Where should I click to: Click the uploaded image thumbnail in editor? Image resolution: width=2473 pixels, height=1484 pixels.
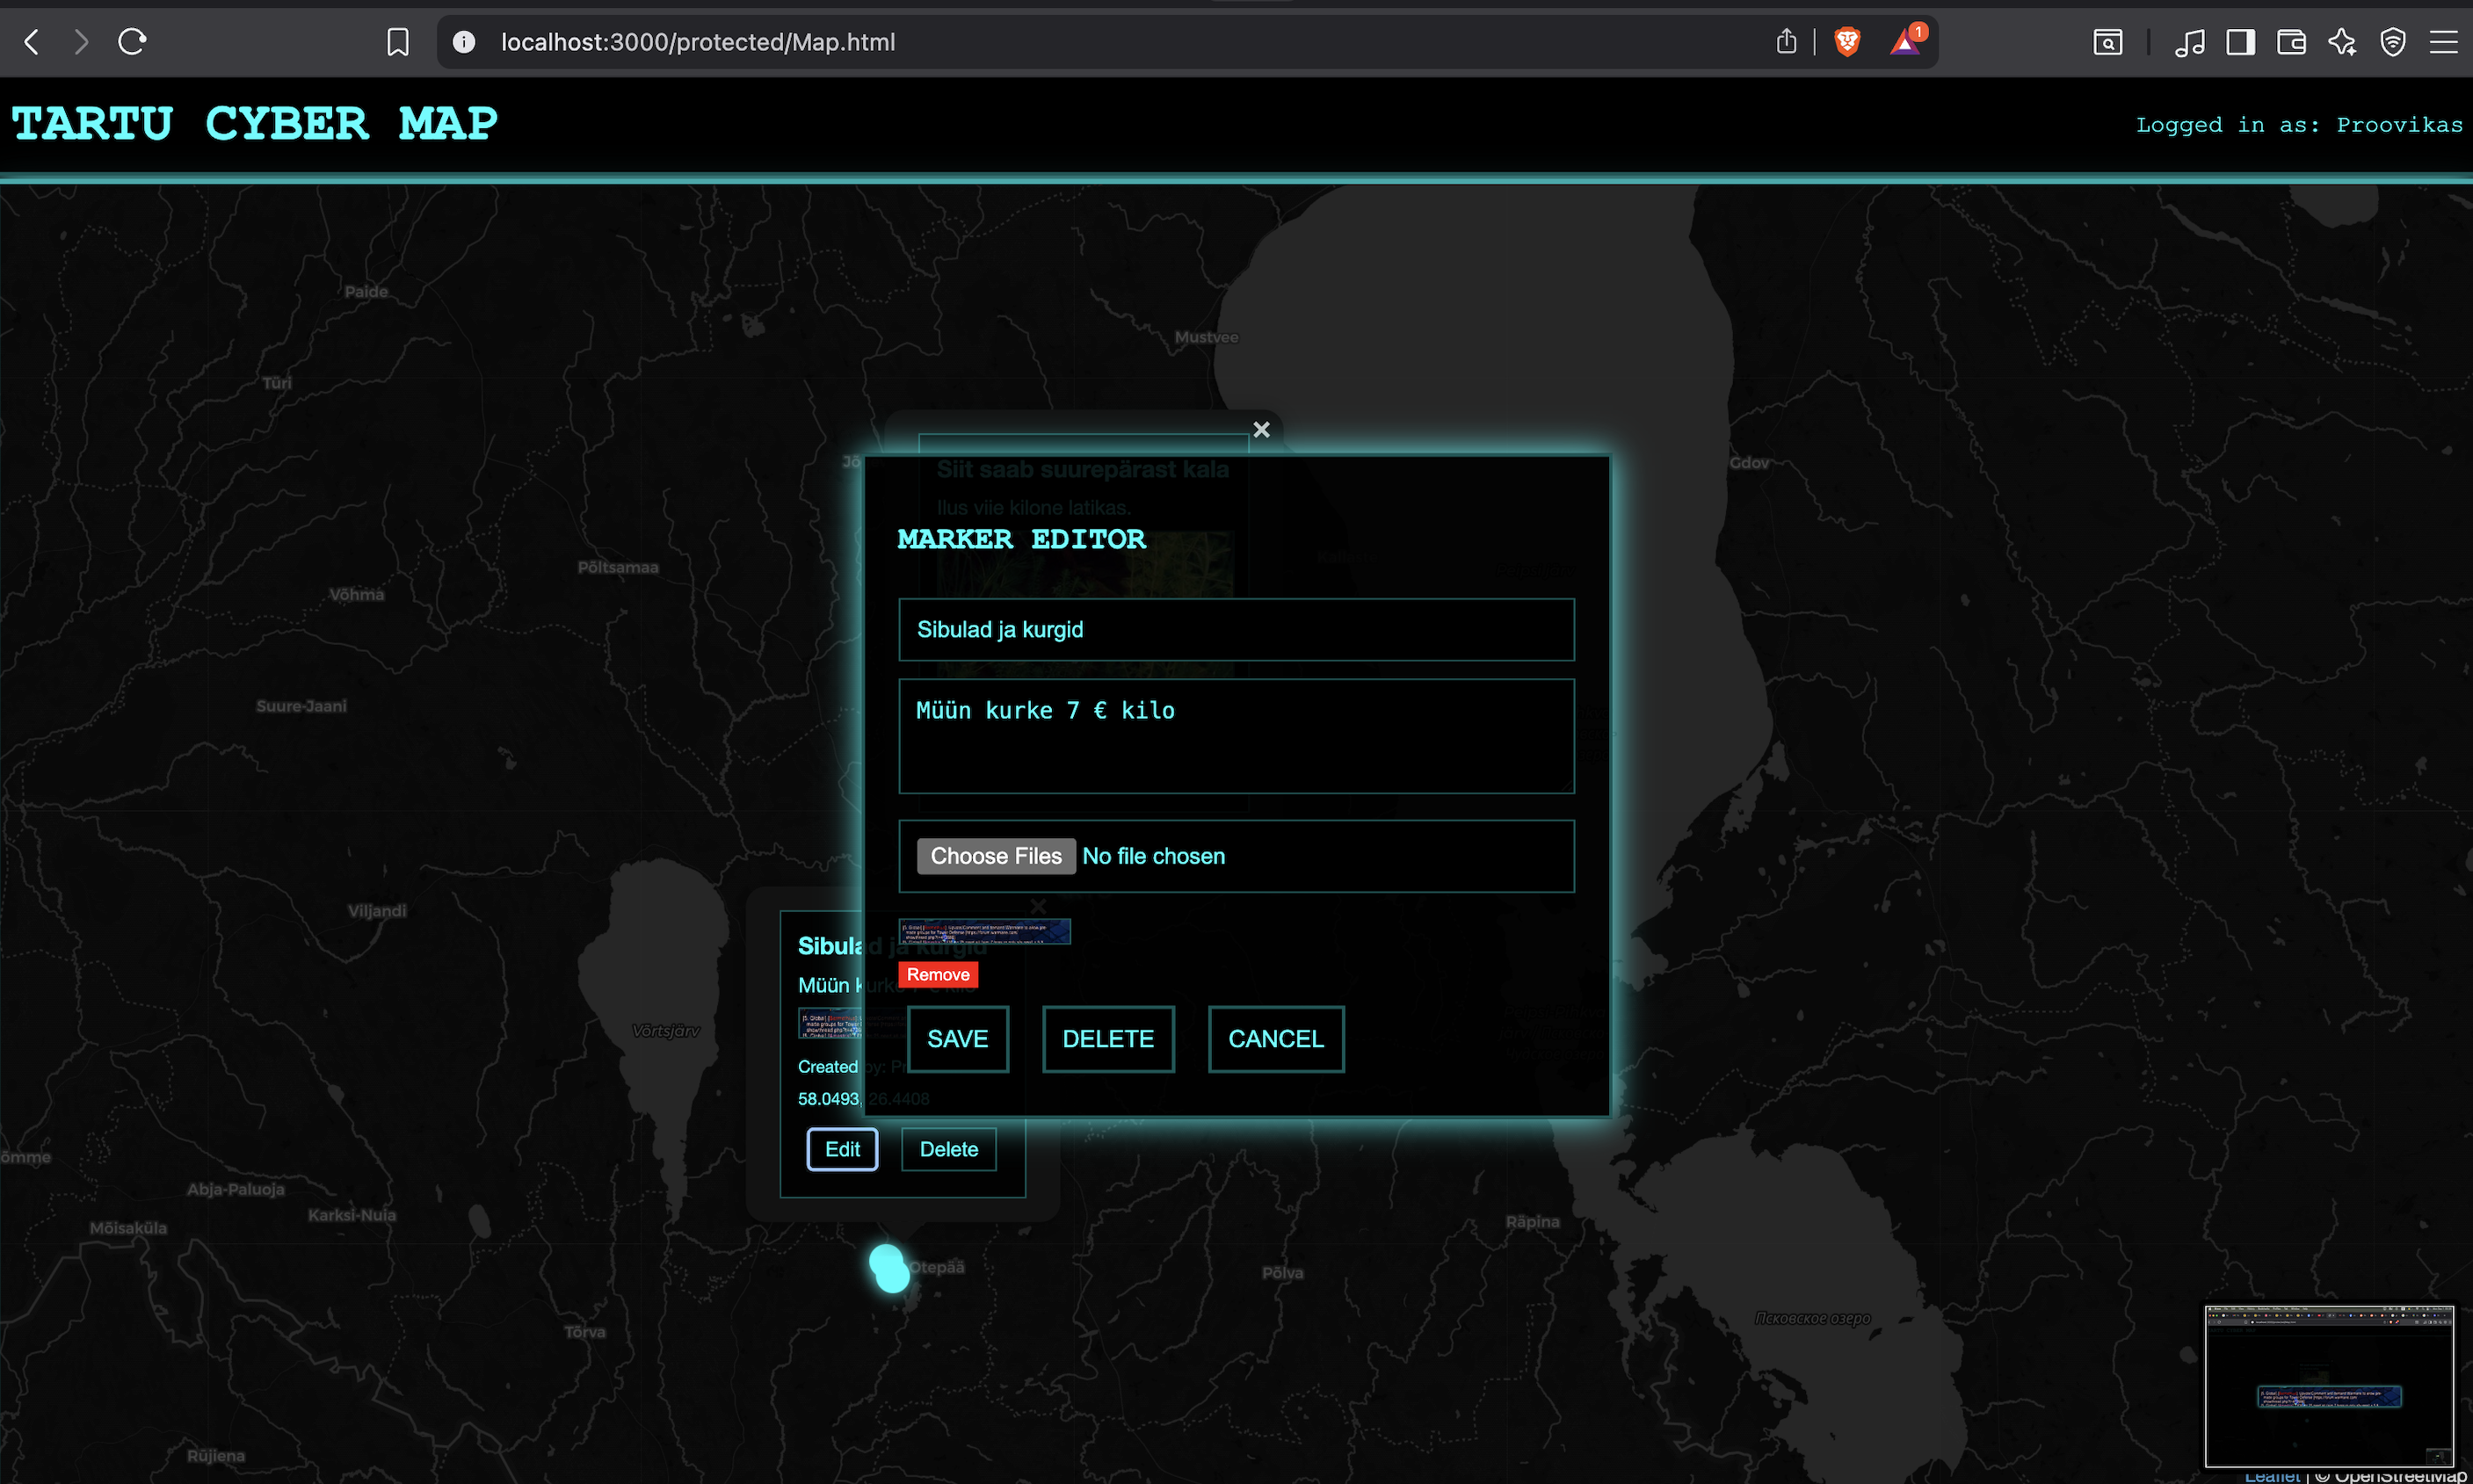tap(984, 932)
